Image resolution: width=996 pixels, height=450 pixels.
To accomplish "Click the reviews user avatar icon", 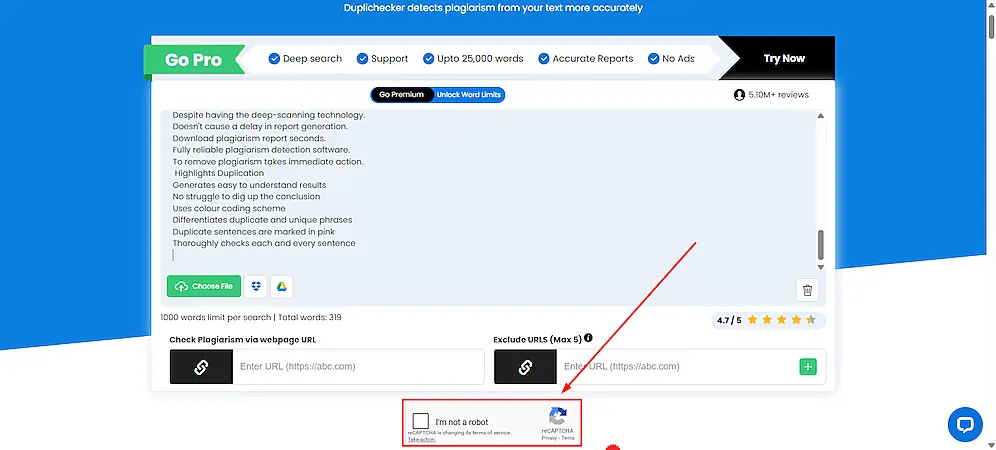I will [739, 95].
